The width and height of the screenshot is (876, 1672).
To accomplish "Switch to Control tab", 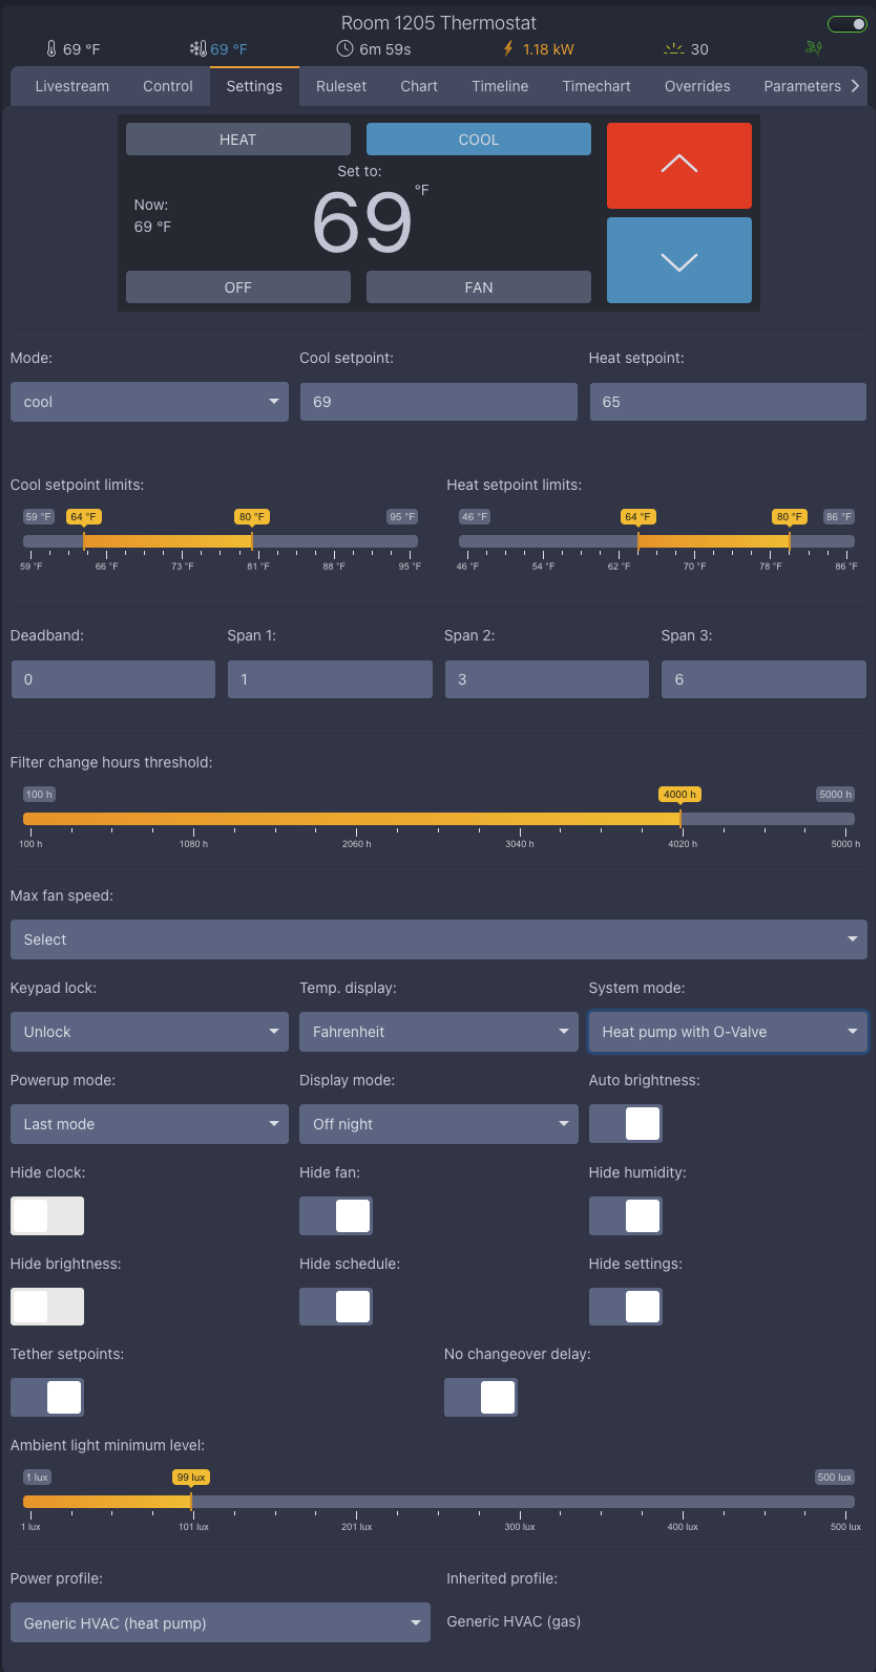I will [168, 86].
